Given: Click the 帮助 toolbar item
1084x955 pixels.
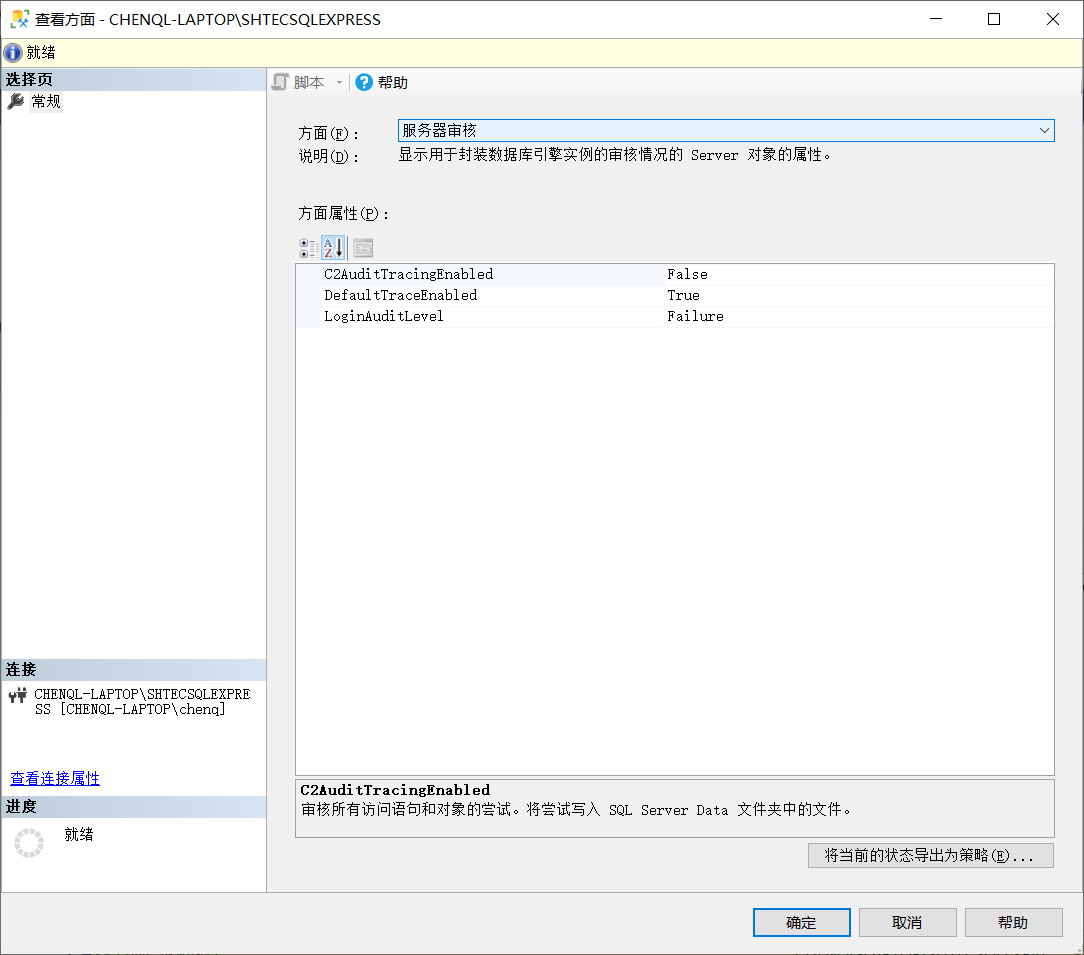Looking at the screenshot, I should 392,83.
